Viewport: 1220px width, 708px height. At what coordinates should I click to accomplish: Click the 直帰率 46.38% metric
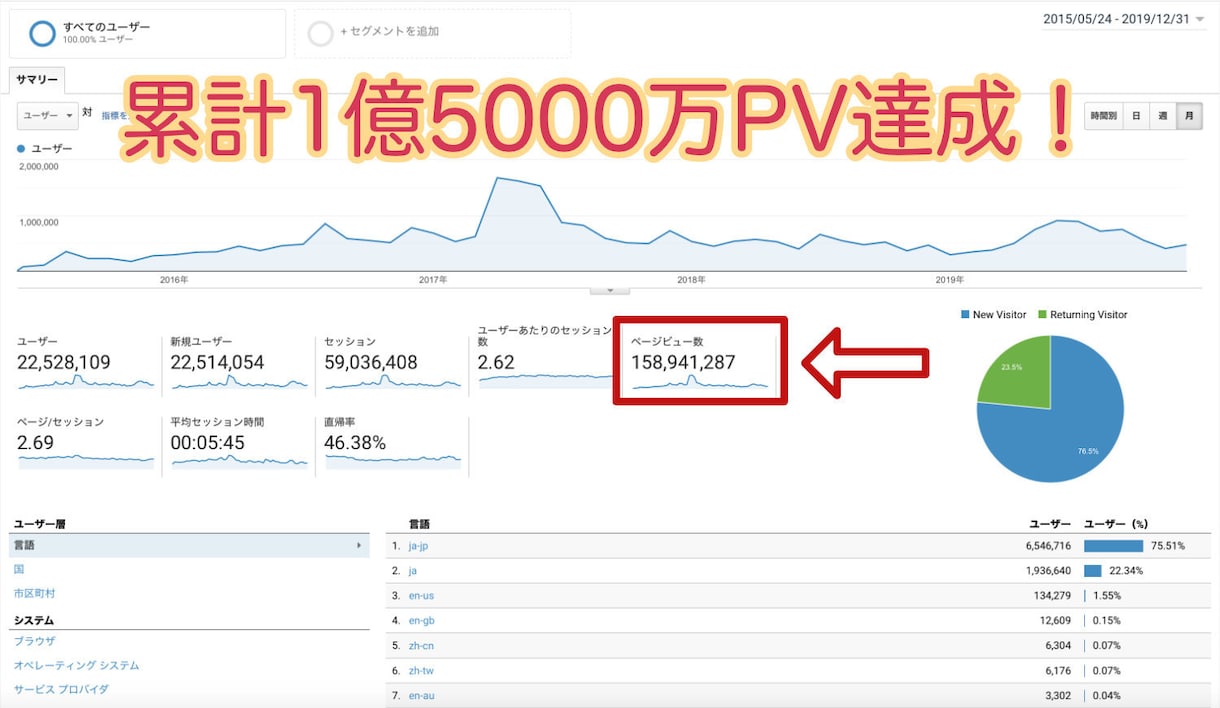click(x=392, y=444)
